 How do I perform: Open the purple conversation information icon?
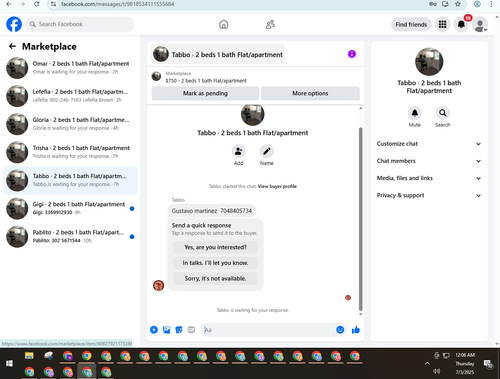pos(352,54)
